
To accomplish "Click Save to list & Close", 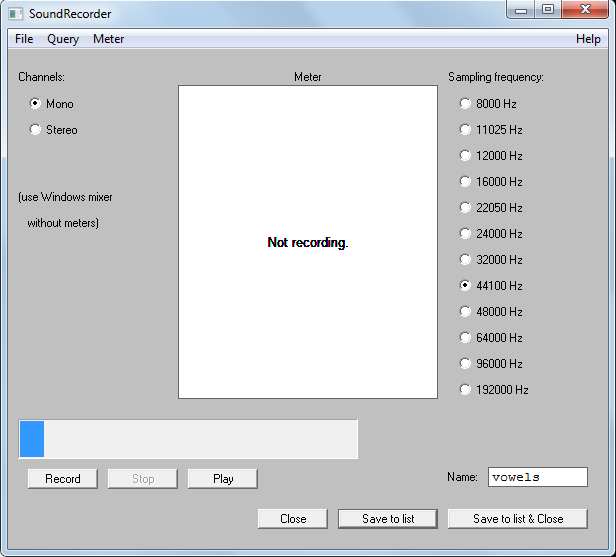I will pyautogui.click(x=518, y=519).
